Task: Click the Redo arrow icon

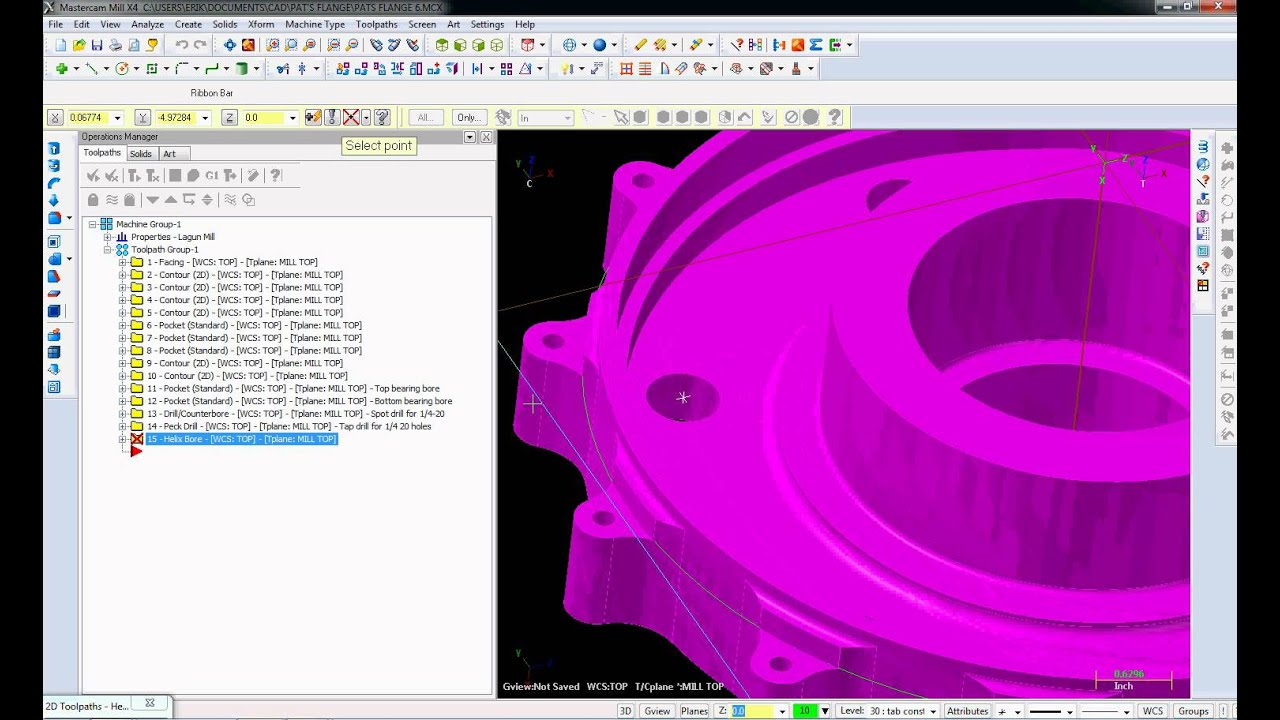Action: 200,45
